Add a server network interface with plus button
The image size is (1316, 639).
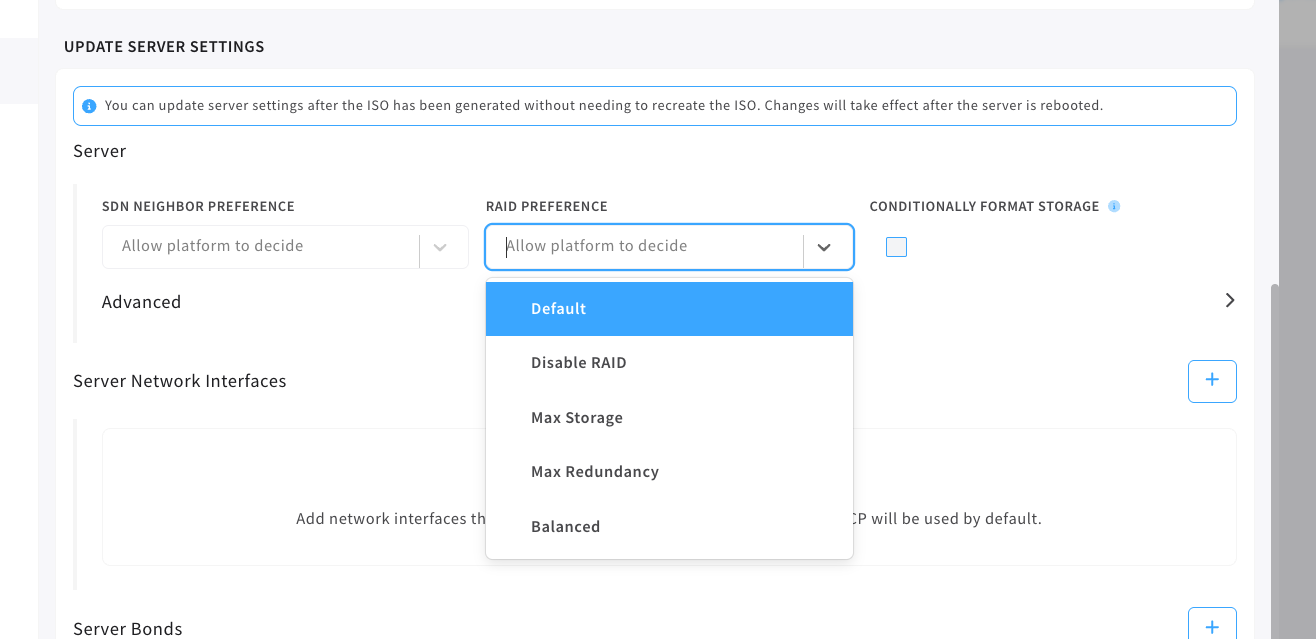click(x=1212, y=381)
